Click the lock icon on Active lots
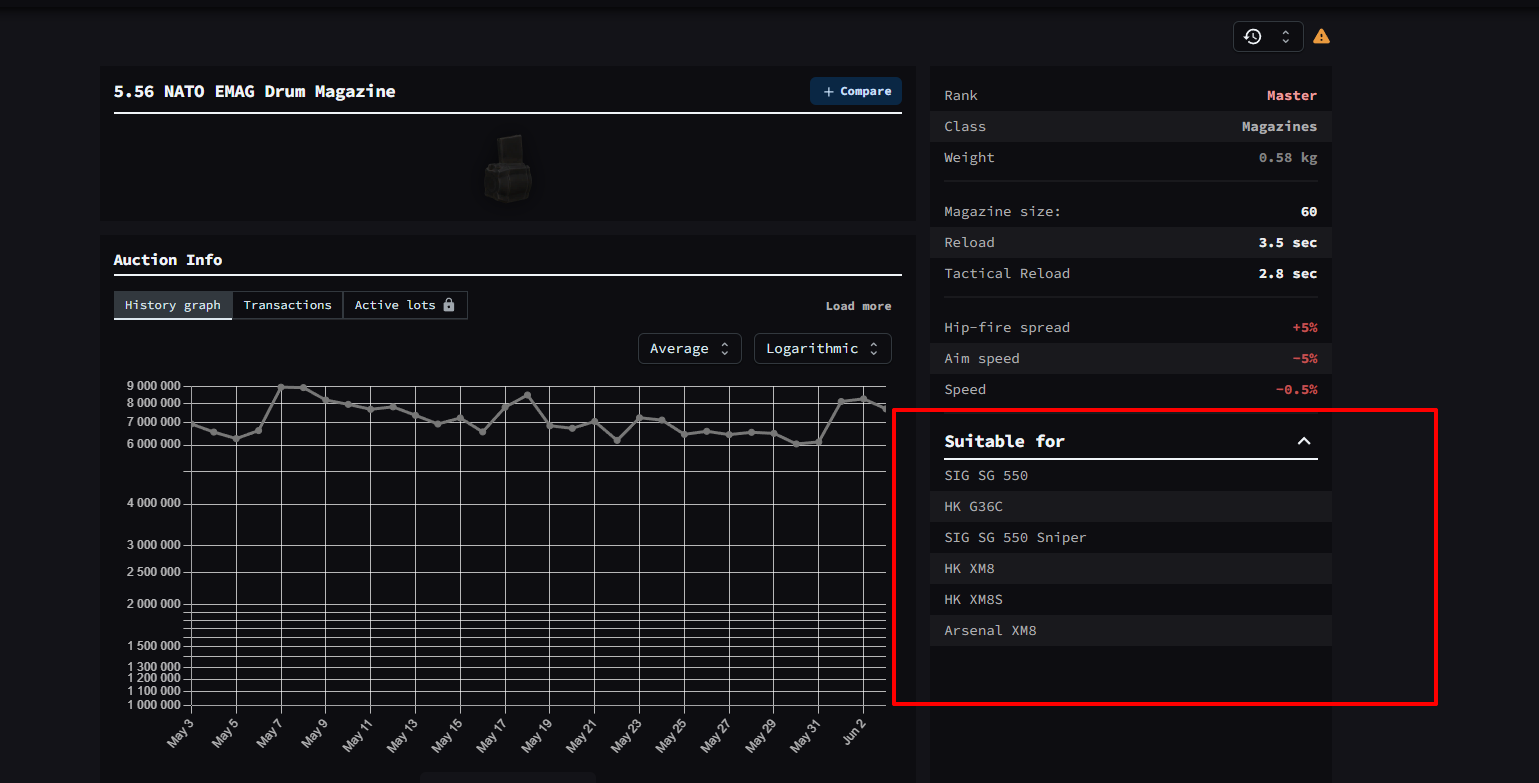The width and height of the screenshot is (1539, 783). tap(449, 305)
